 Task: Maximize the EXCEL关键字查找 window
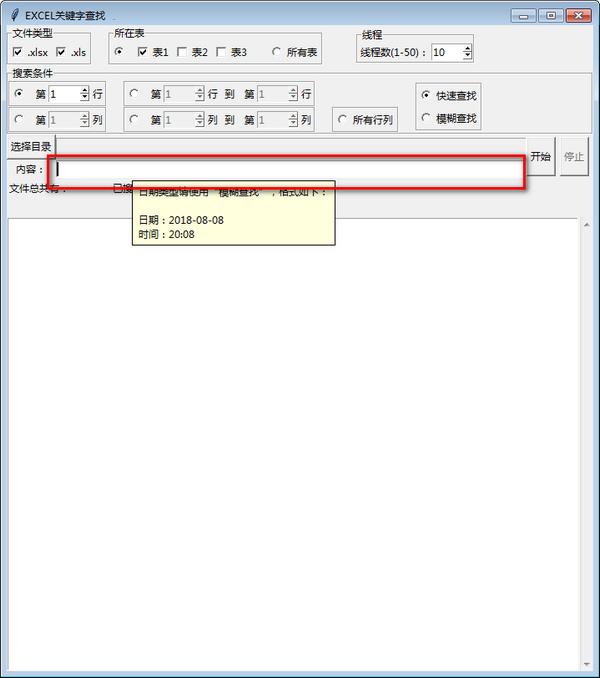[551, 16]
